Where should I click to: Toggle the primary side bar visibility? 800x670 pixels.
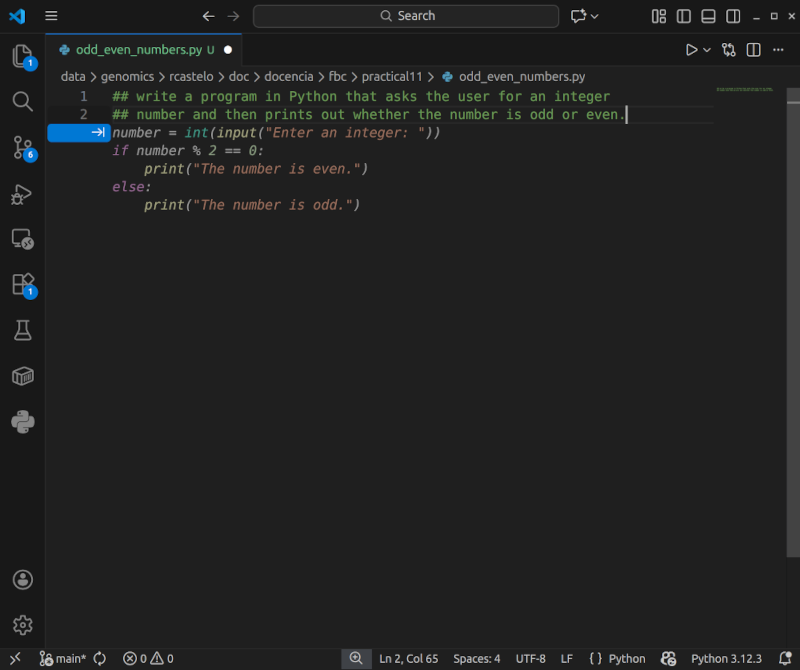684,16
